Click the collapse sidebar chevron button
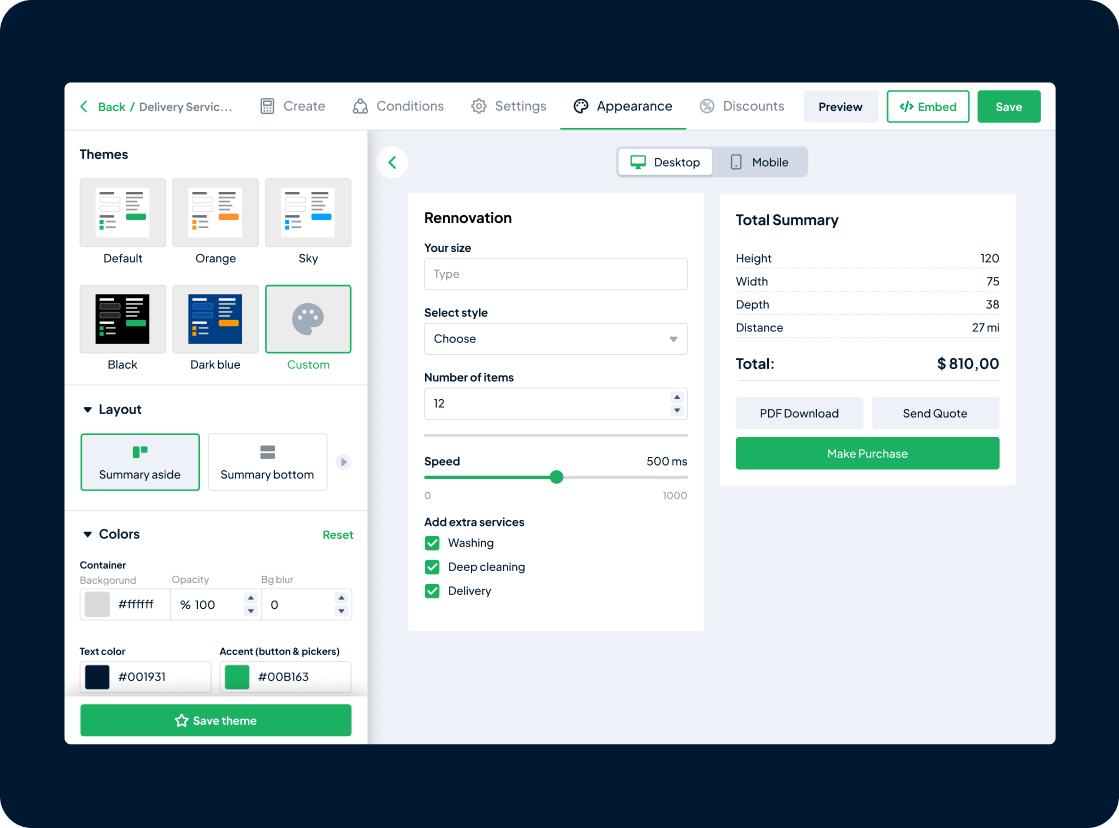The width and height of the screenshot is (1119, 828). pyautogui.click(x=392, y=162)
